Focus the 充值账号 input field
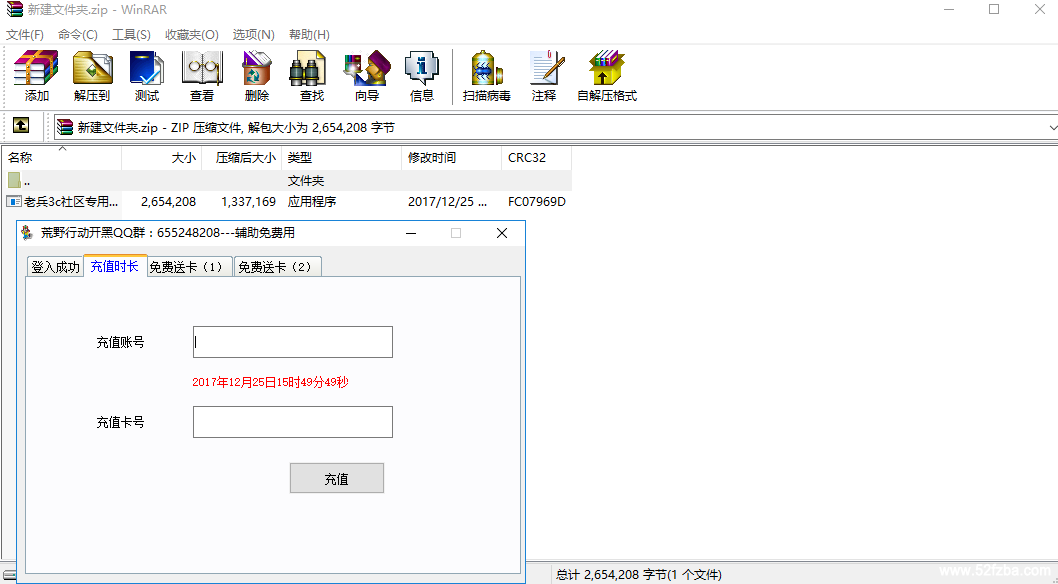The height and width of the screenshot is (584, 1058). click(x=293, y=342)
